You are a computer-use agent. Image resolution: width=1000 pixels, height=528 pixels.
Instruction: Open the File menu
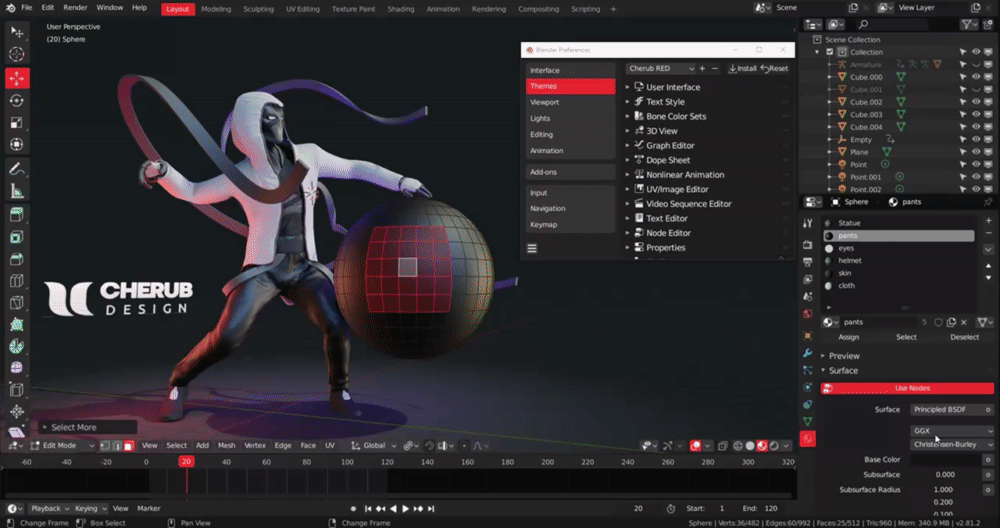[26, 8]
